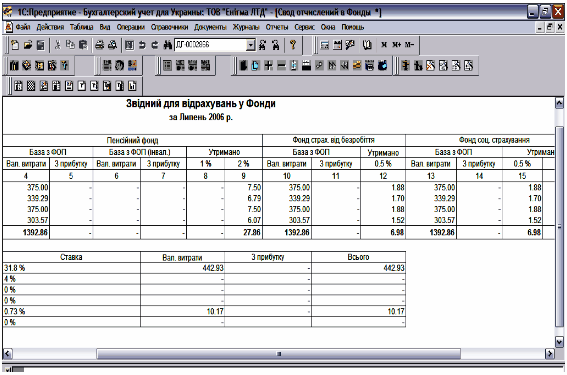Select the 27.86 total cell
This screenshot has height=375, width=567.
[243, 232]
